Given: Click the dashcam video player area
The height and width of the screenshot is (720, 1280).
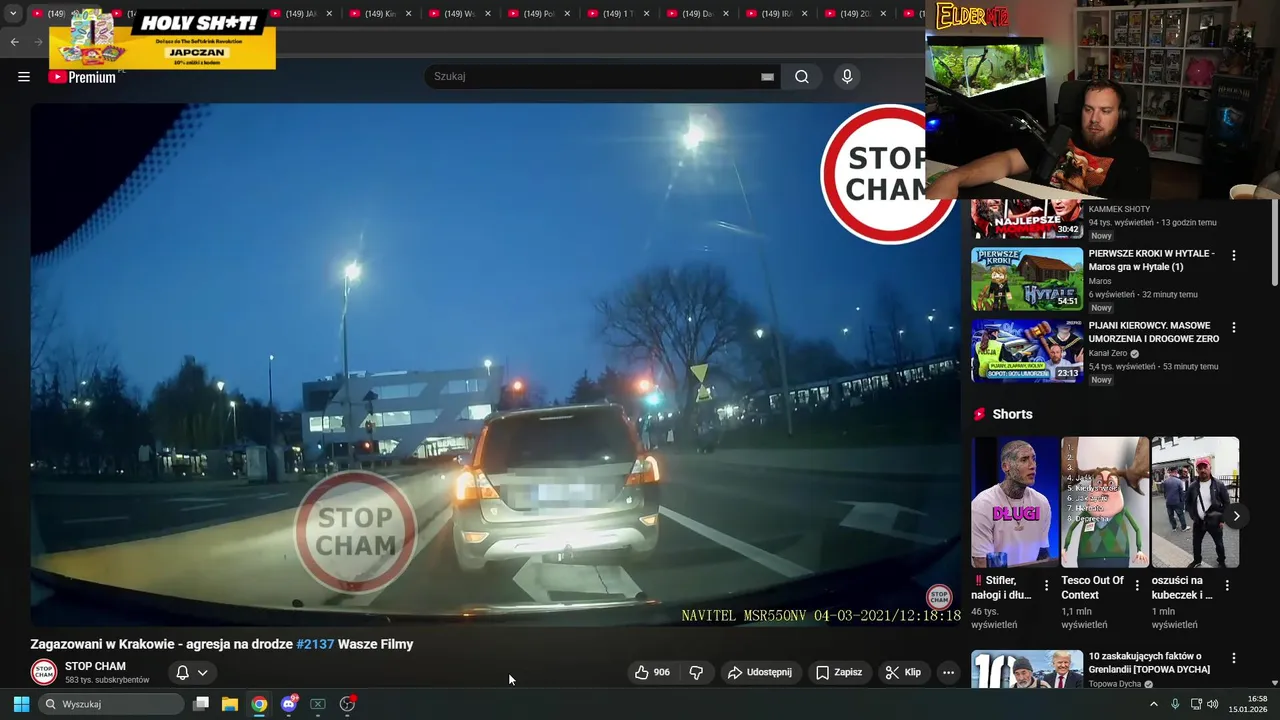Looking at the screenshot, I should point(495,365).
